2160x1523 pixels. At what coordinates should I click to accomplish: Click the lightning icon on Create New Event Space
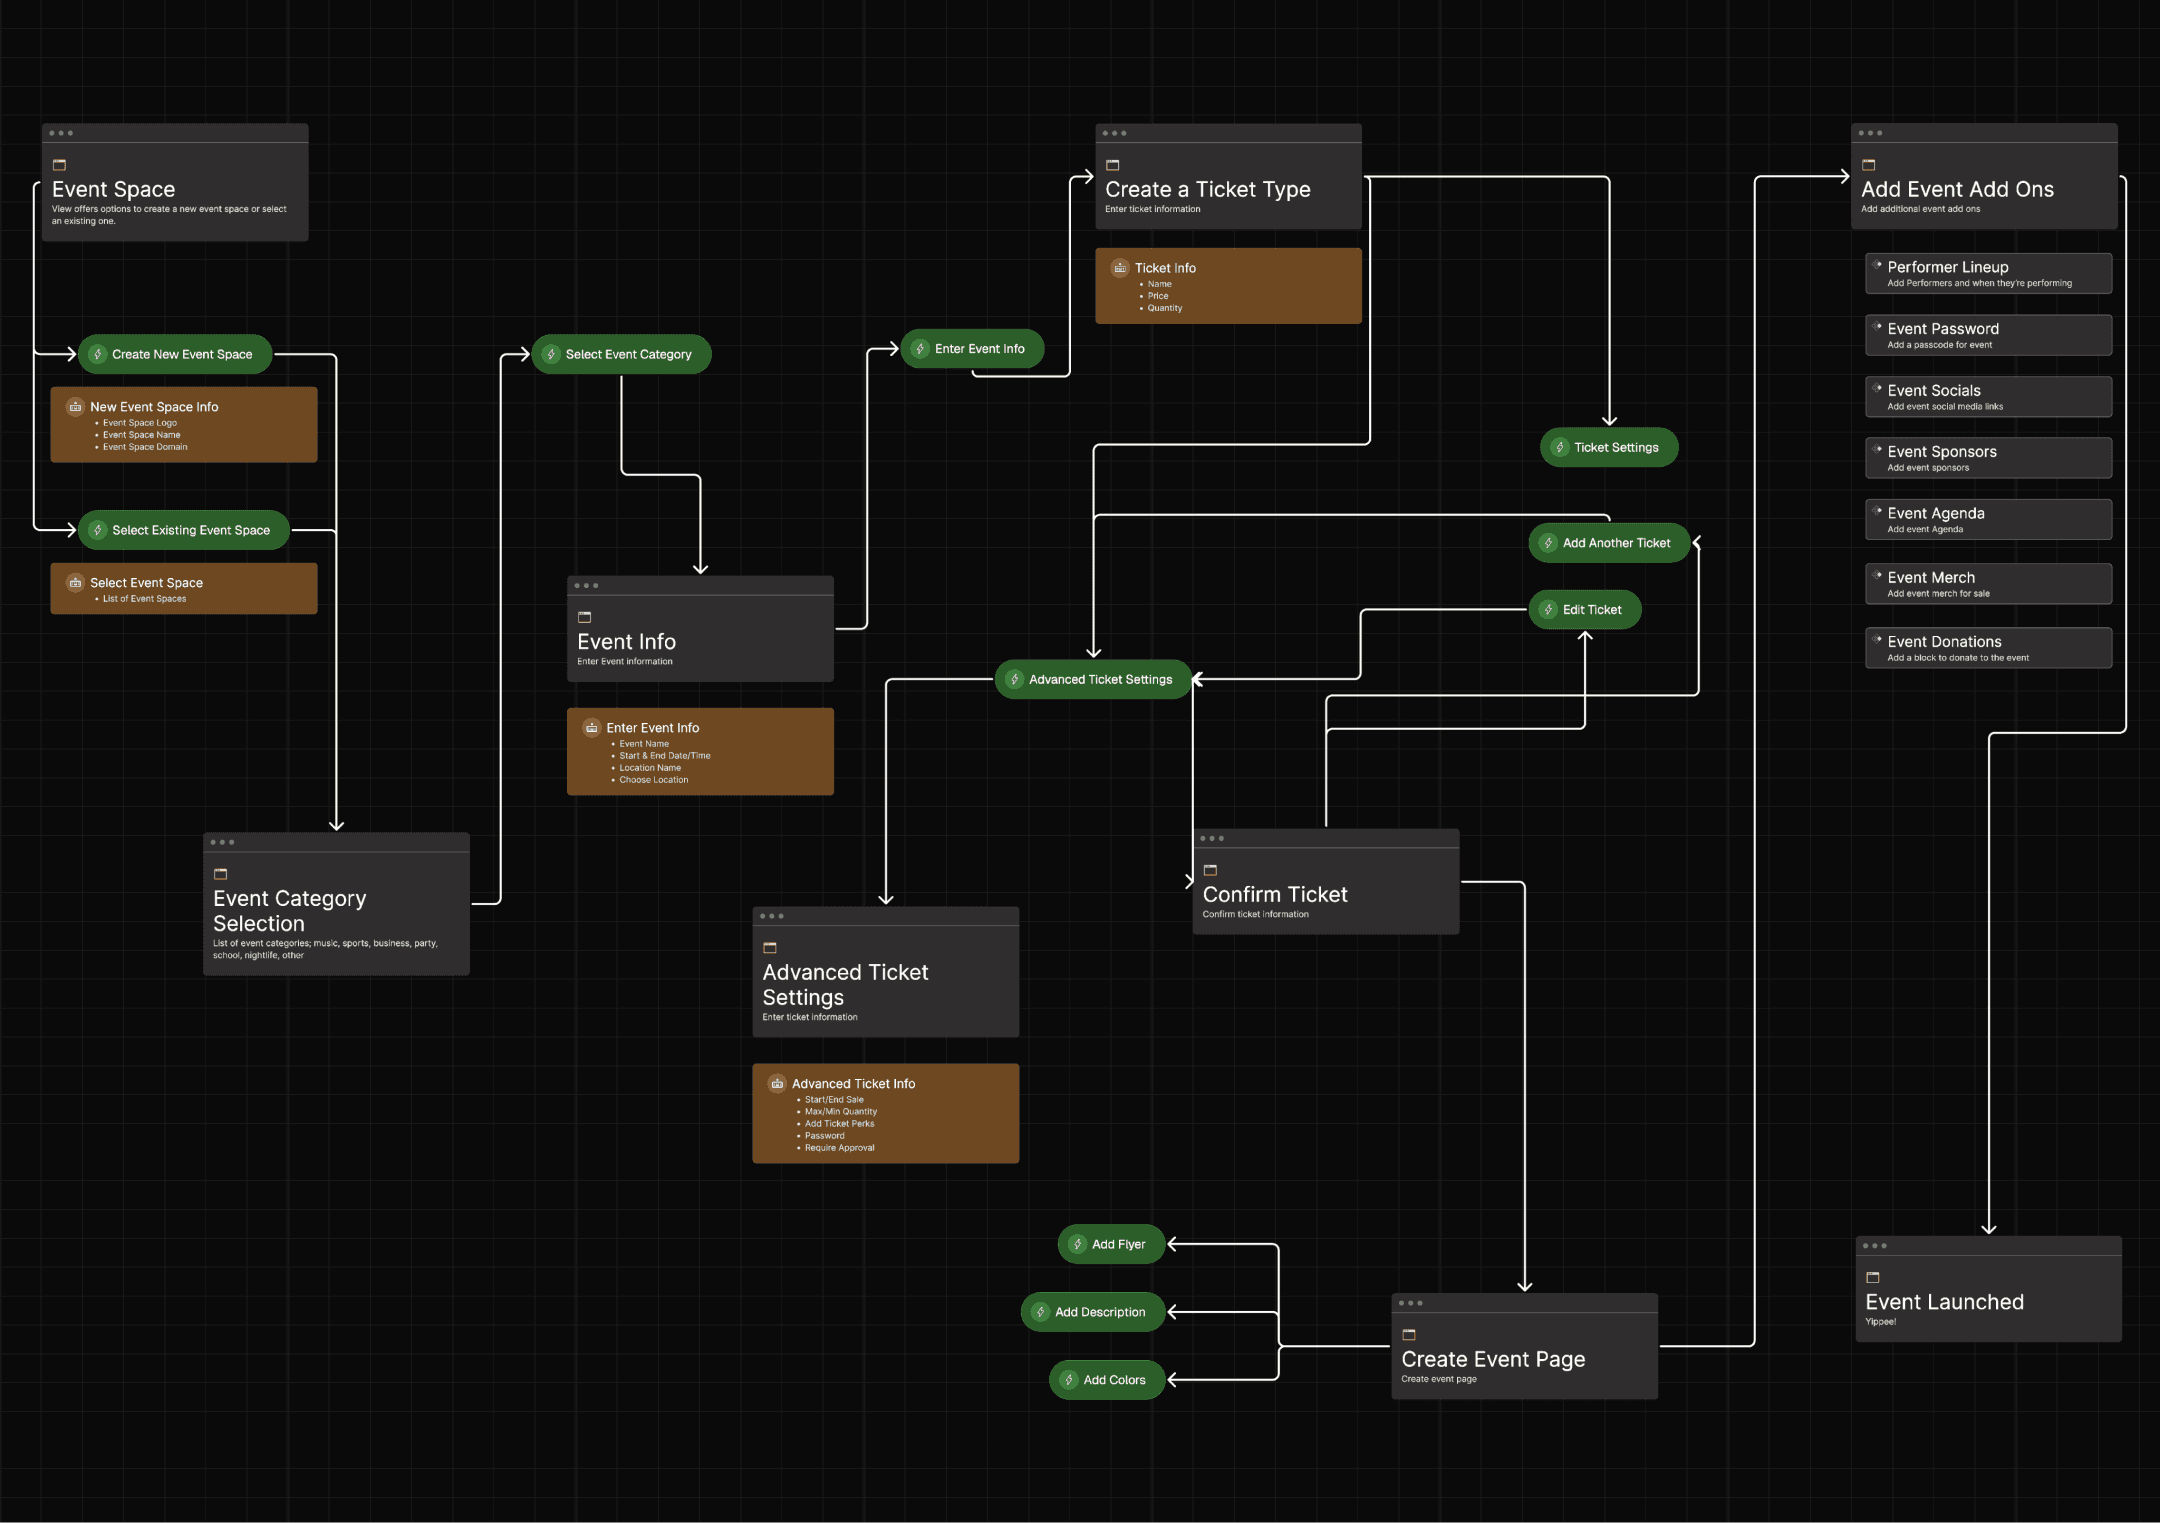point(98,353)
